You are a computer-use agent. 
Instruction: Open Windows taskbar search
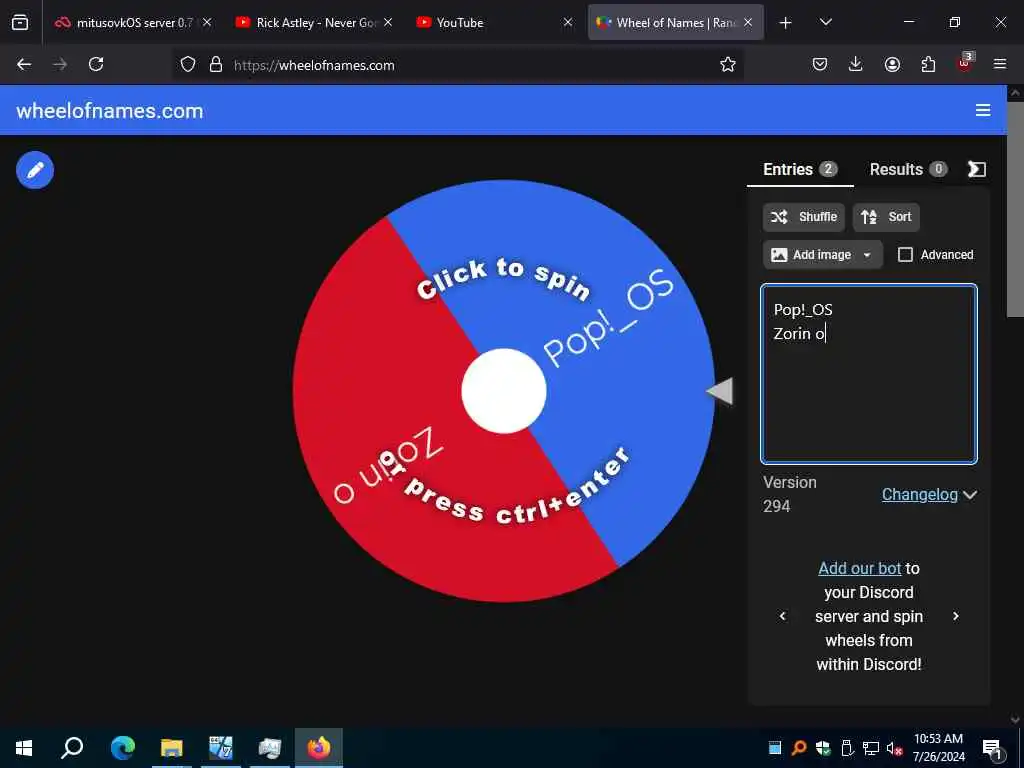click(72, 748)
